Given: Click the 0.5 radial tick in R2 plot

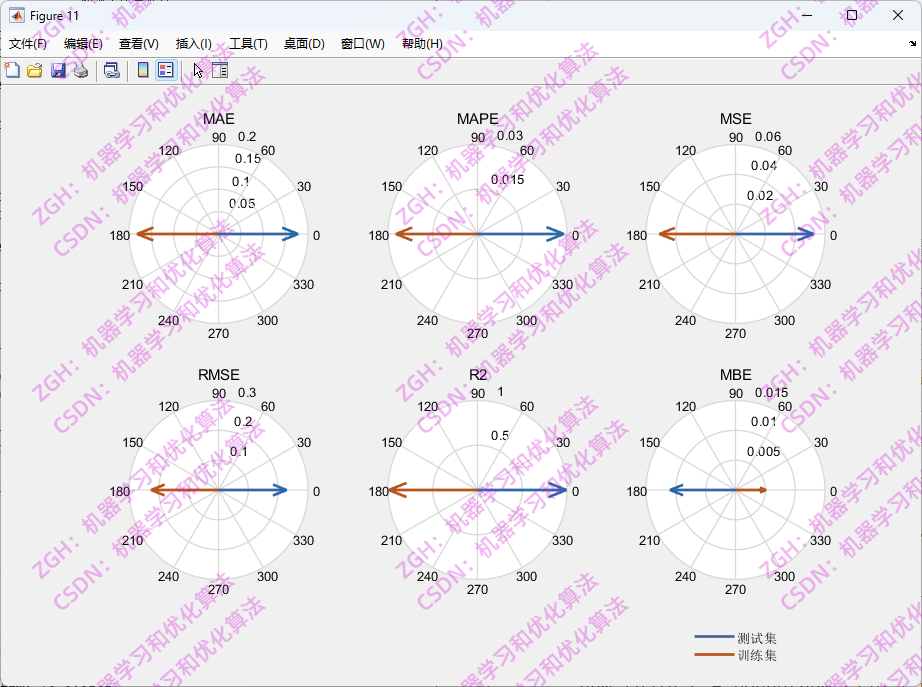Looking at the screenshot, I should 500,435.
